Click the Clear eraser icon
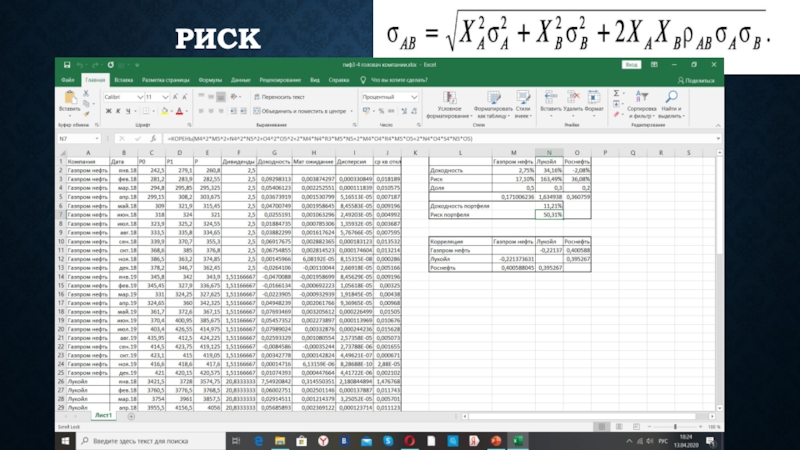Viewport: 800px width, 450px height. (x=616, y=114)
